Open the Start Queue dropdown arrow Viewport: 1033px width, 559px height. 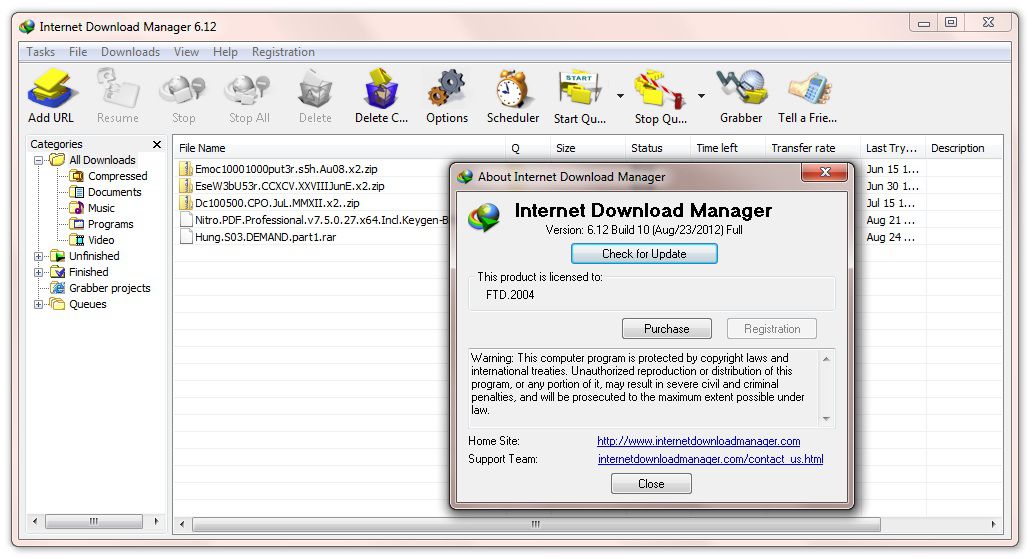point(620,96)
